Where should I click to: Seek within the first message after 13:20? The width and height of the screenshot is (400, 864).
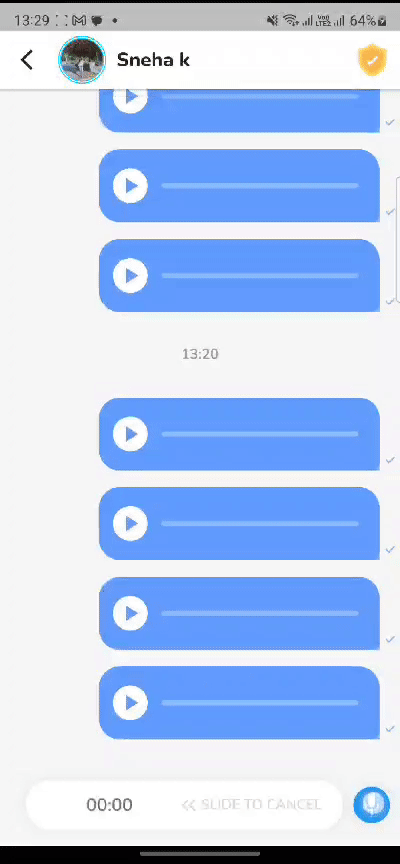click(x=260, y=434)
